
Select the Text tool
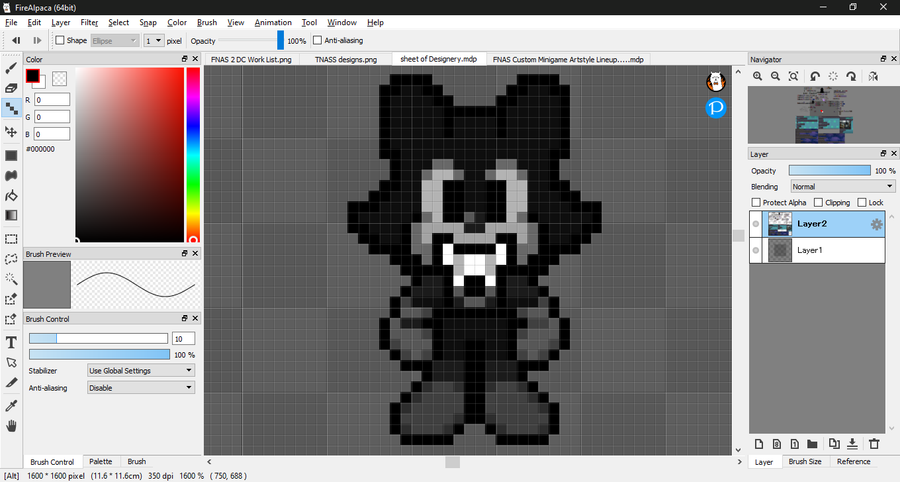point(11,343)
